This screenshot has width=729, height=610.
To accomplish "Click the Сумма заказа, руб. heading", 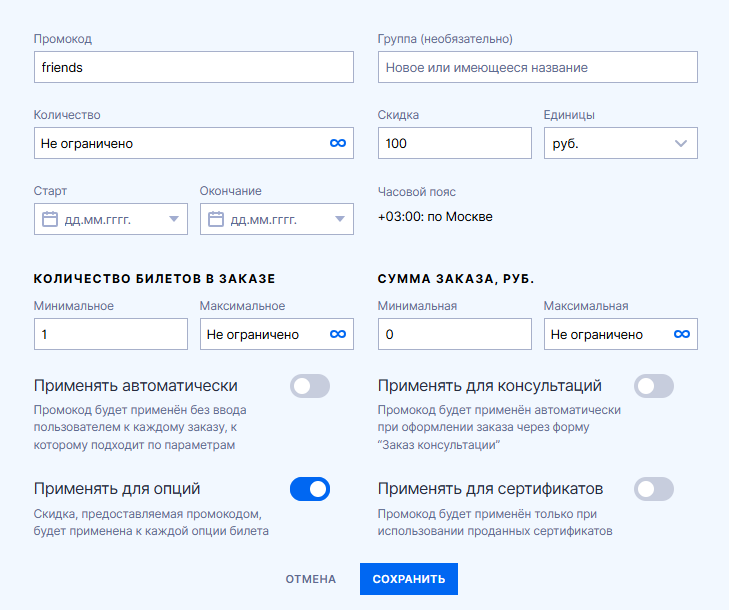I will (456, 279).
